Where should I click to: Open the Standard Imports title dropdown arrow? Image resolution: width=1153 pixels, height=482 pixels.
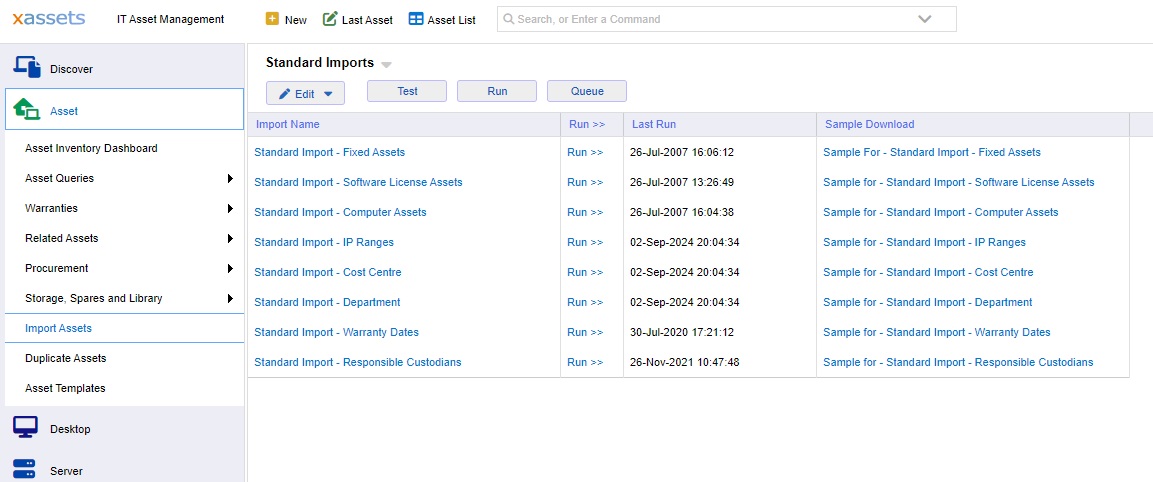tap(386, 65)
